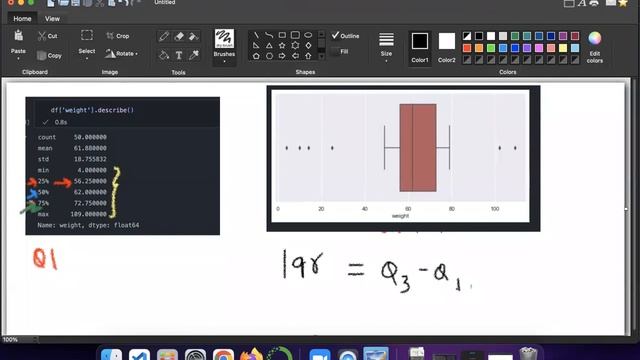640x360 pixels.
Task: Choose the right triangle shape
Action: (256, 45)
